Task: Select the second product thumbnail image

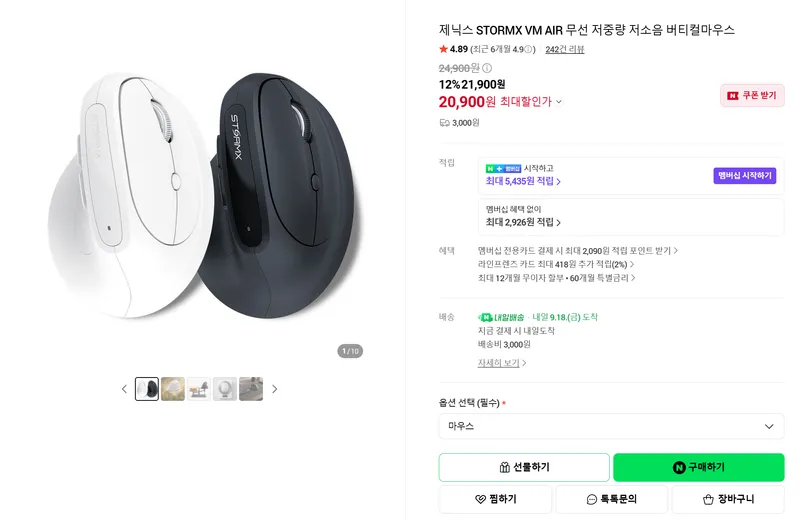Action: click(173, 389)
